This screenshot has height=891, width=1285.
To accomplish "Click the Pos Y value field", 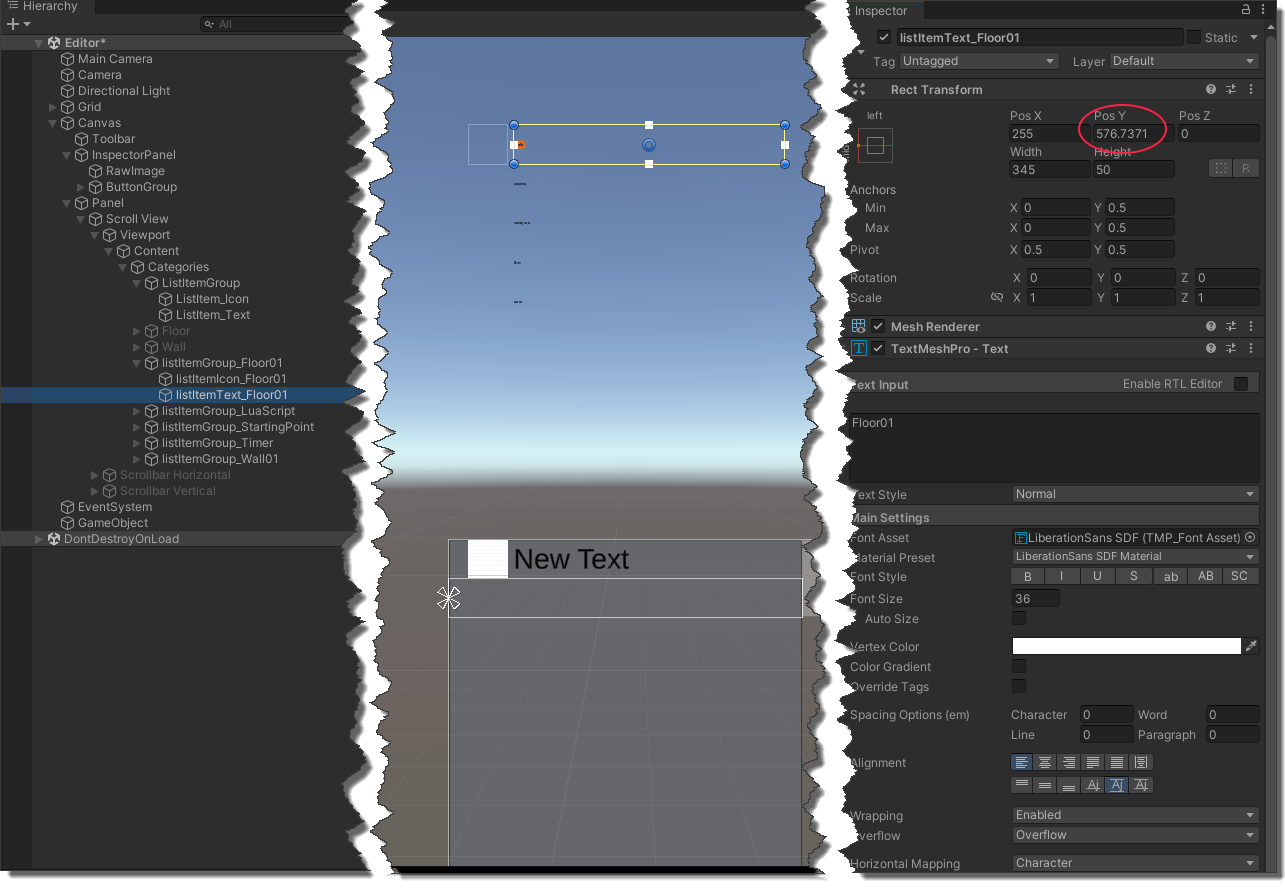I will 1133,133.
